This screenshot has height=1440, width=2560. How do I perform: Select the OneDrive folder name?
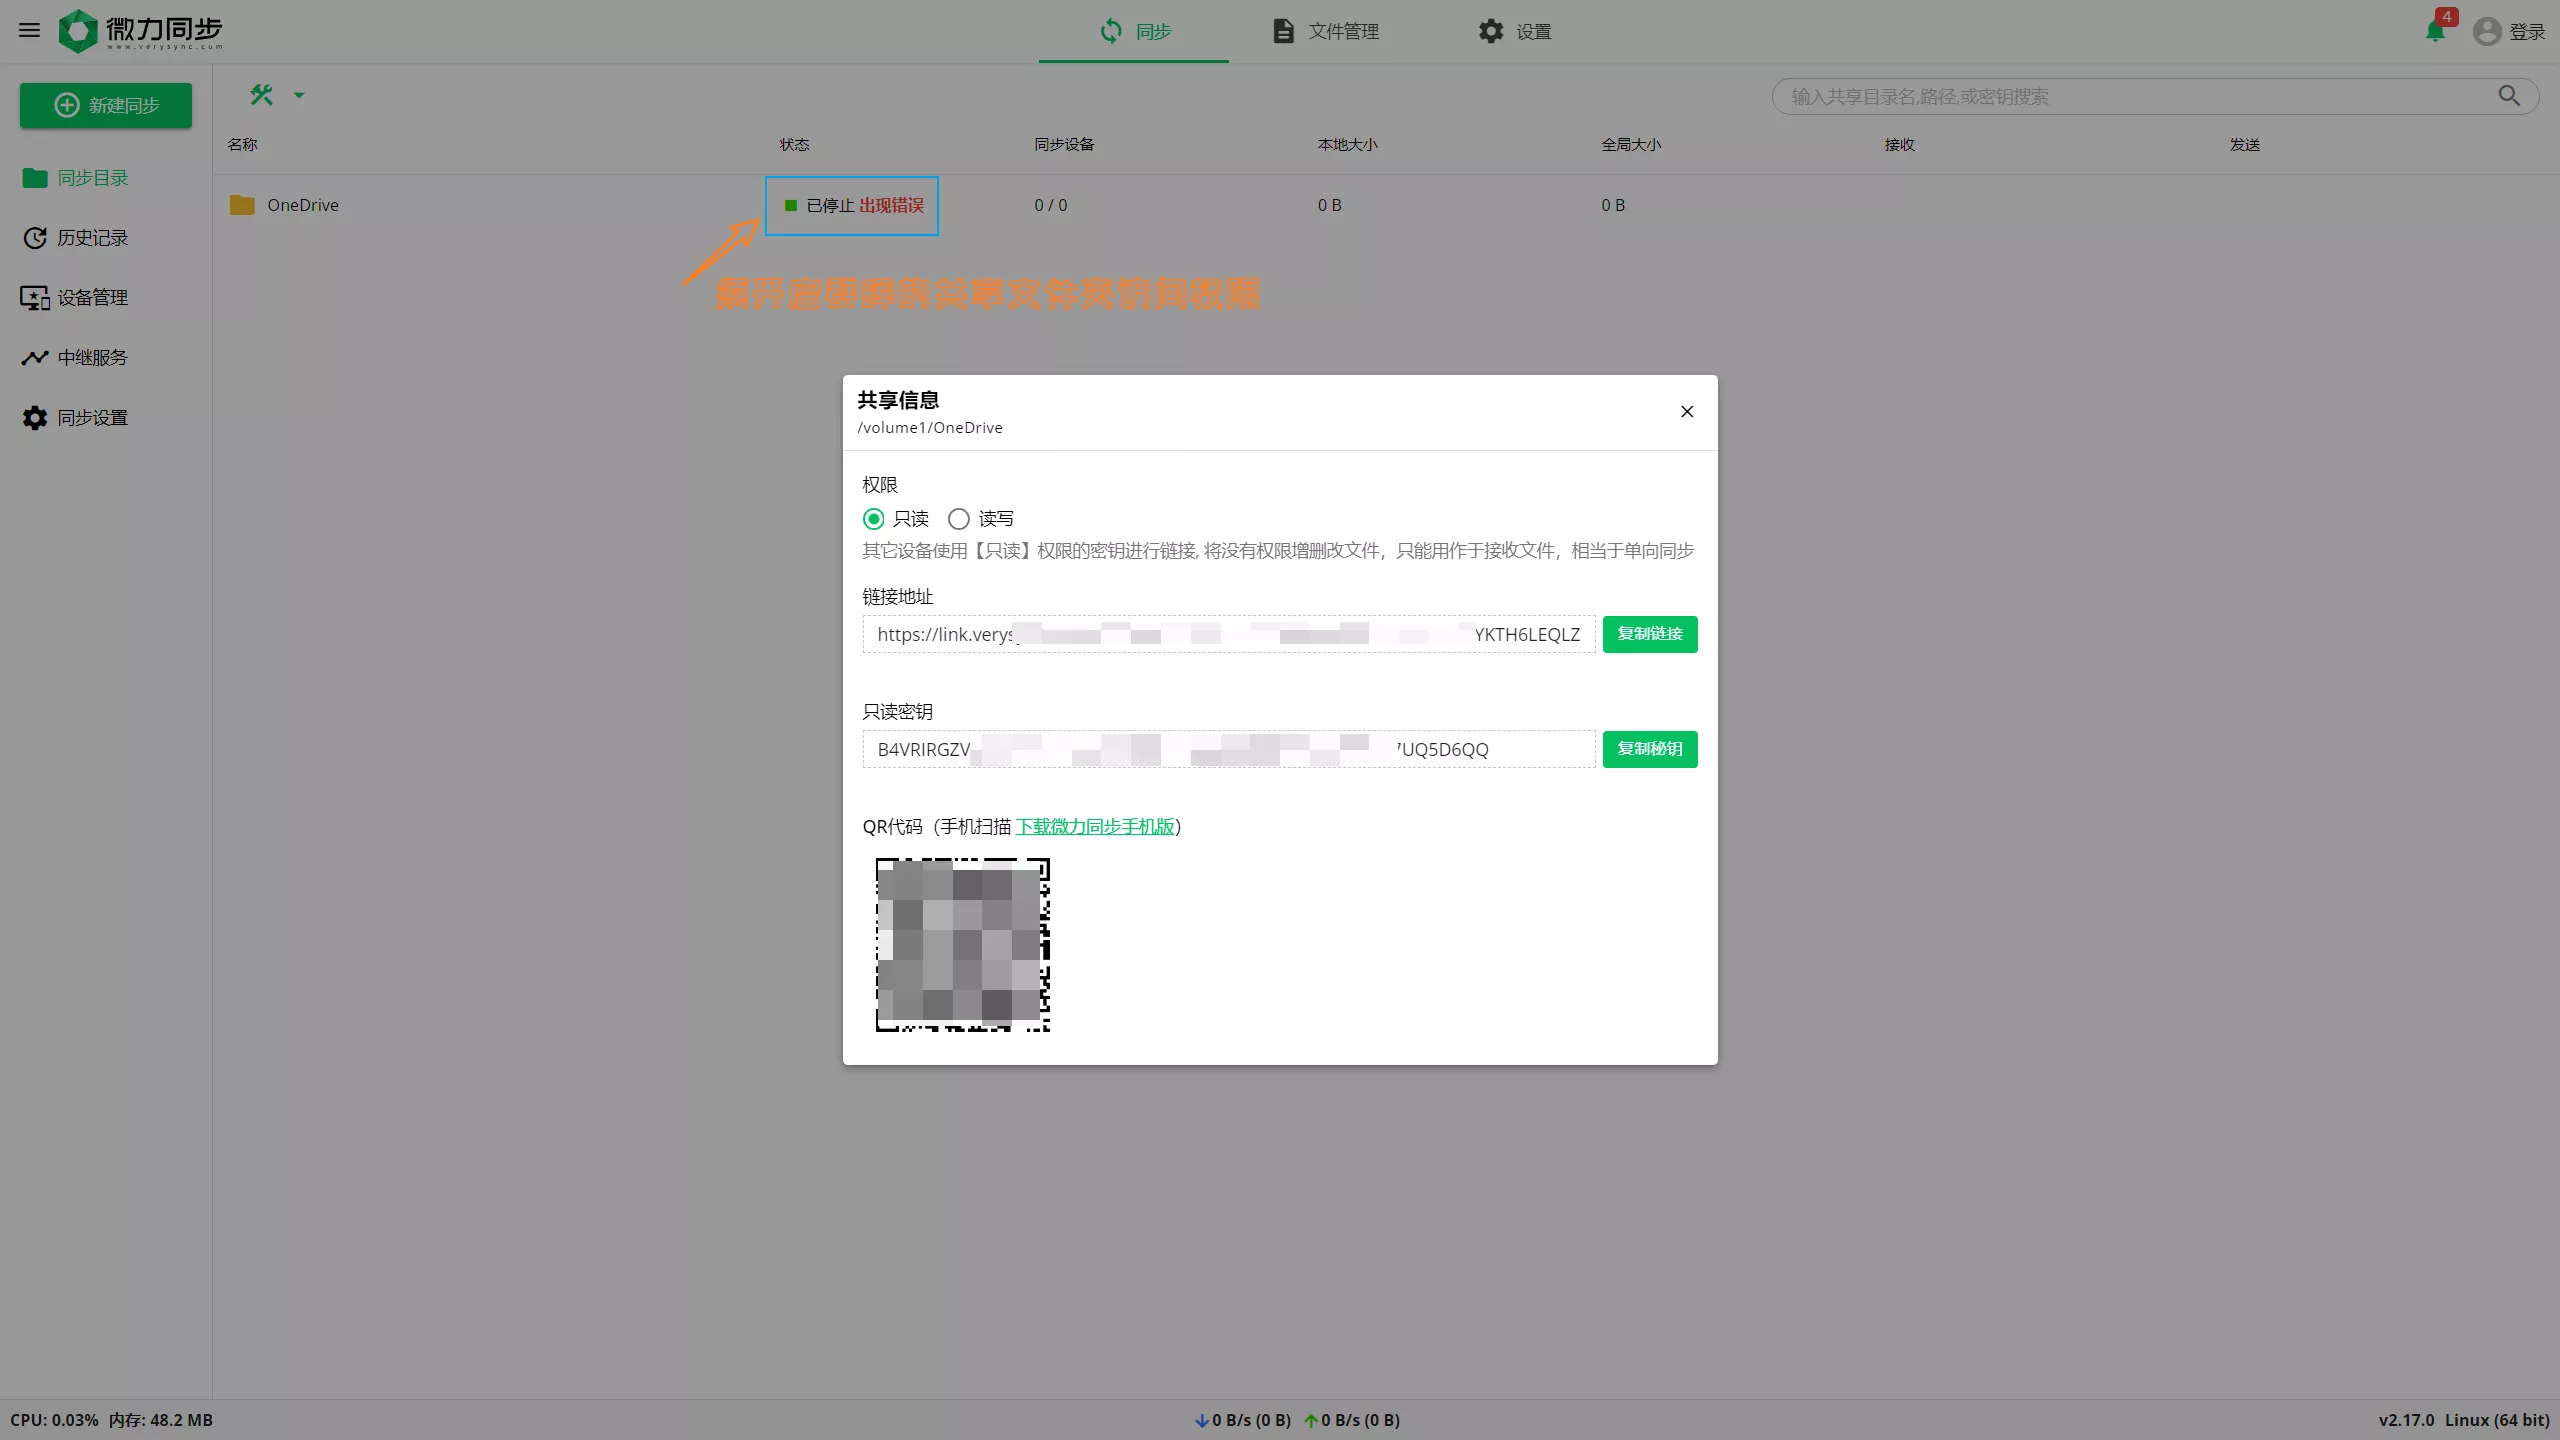(x=303, y=205)
